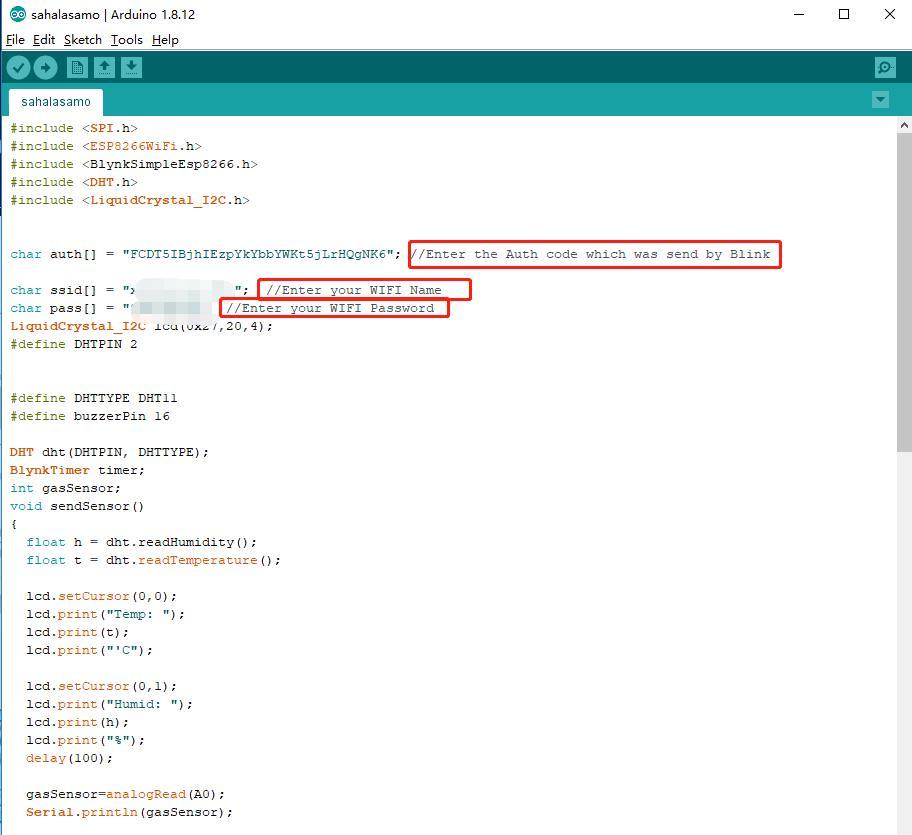Open the Serial Monitor
Viewport: 912px width, 835px height.
pyautogui.click(x=885, y=67)
